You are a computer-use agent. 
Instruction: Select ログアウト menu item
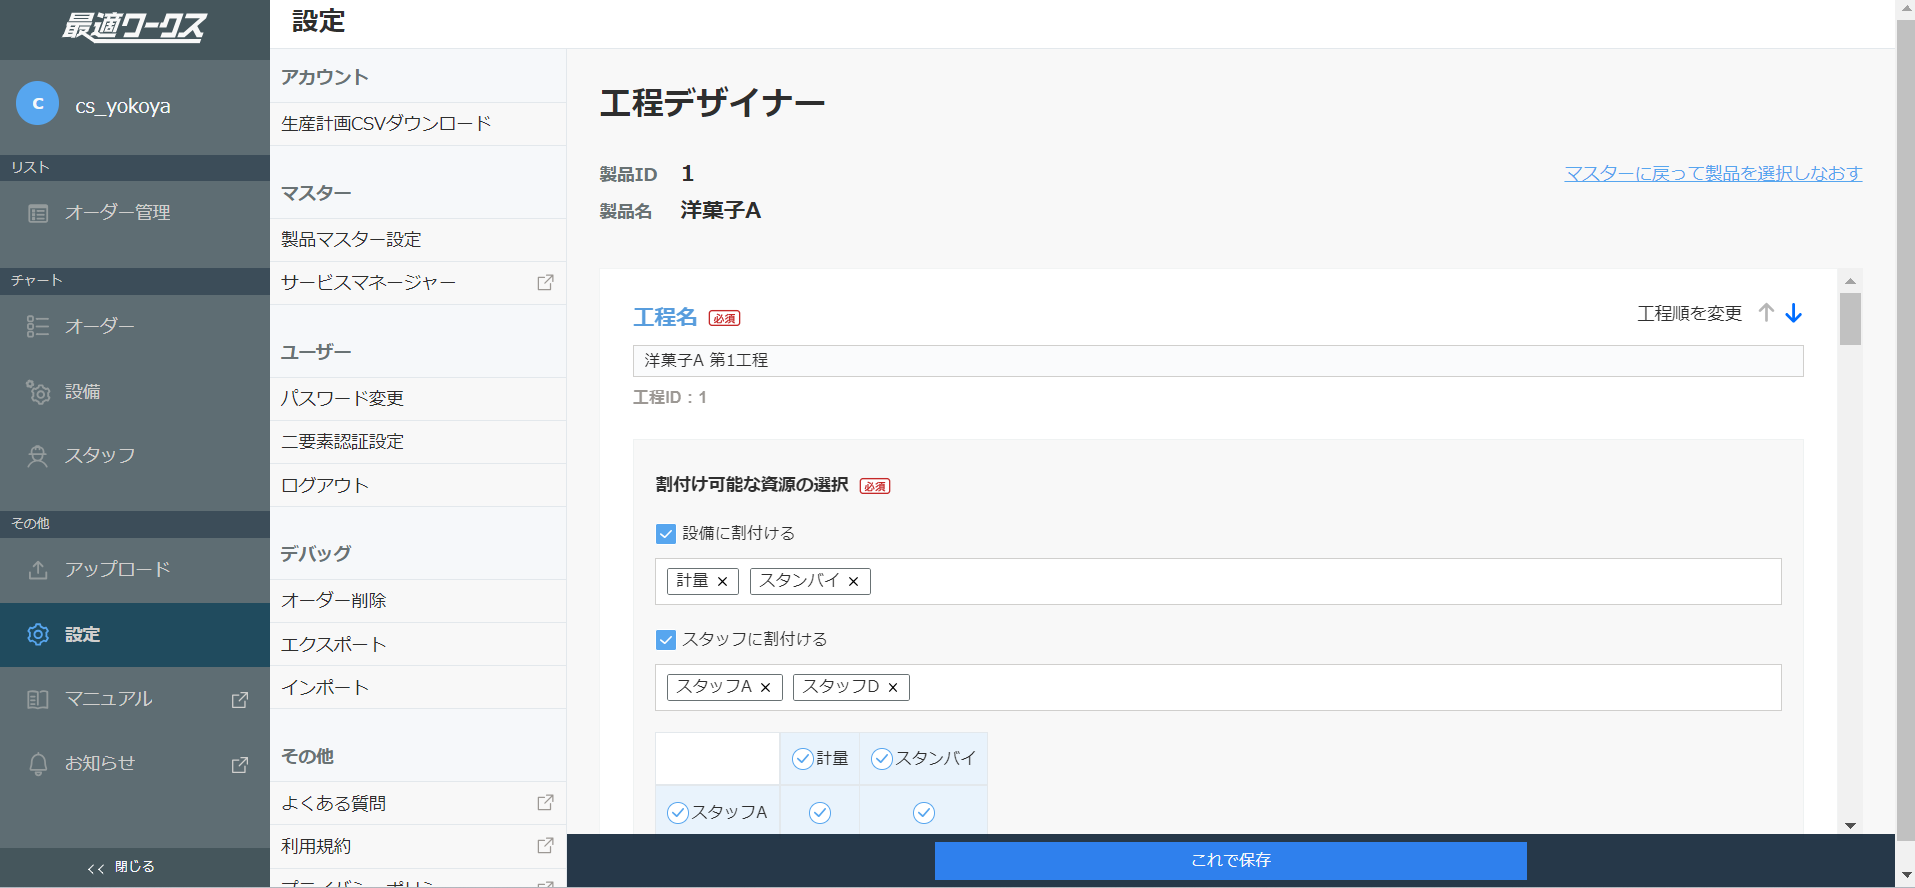pyautogui.click(x=418, y=485)
